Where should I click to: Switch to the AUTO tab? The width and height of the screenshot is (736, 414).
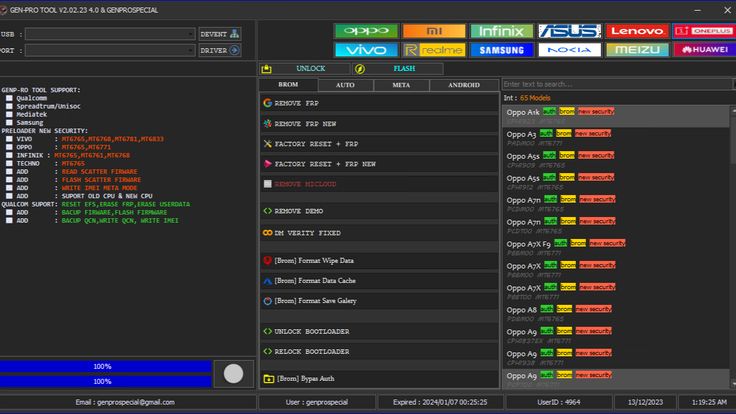pyautogui.click(x=345, y=85)
